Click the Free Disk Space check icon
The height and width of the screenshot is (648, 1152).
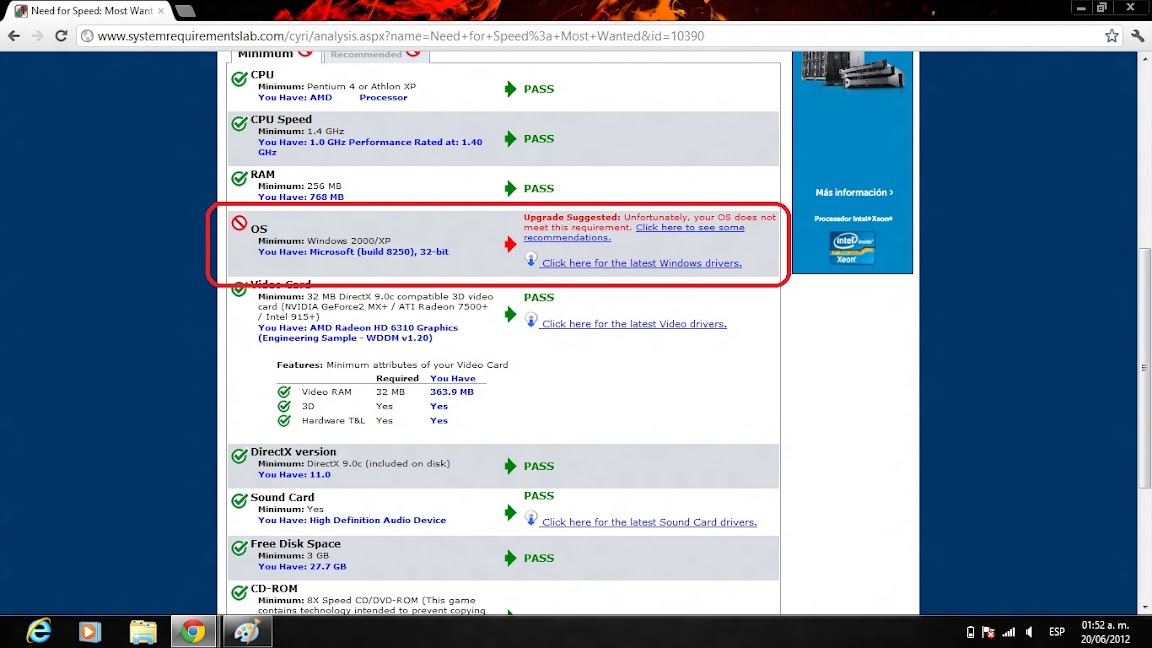240,547
